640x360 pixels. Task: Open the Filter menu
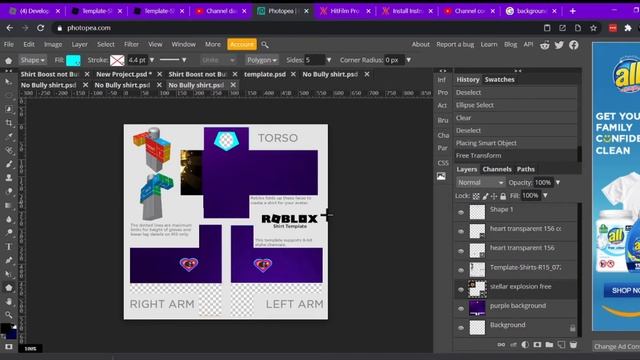131,44
